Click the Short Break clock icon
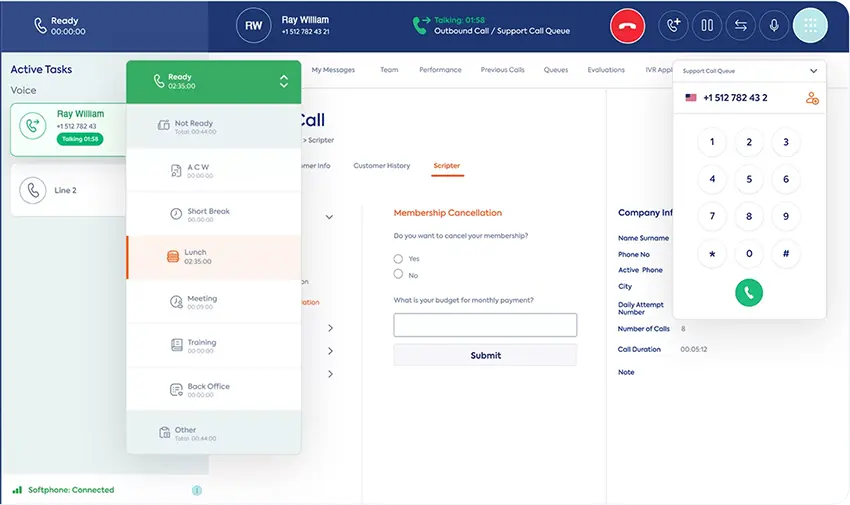The height and width of the screenshot is (505, 850). (176, 214)
